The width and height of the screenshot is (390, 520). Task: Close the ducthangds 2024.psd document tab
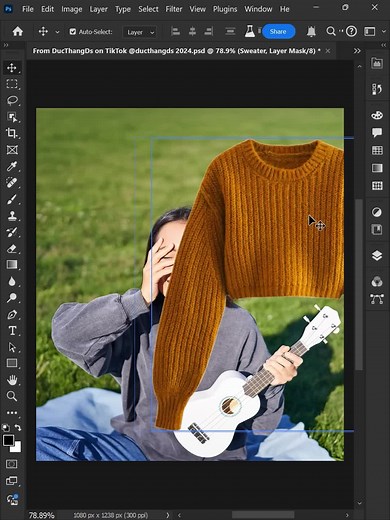(x=328, y=51)
